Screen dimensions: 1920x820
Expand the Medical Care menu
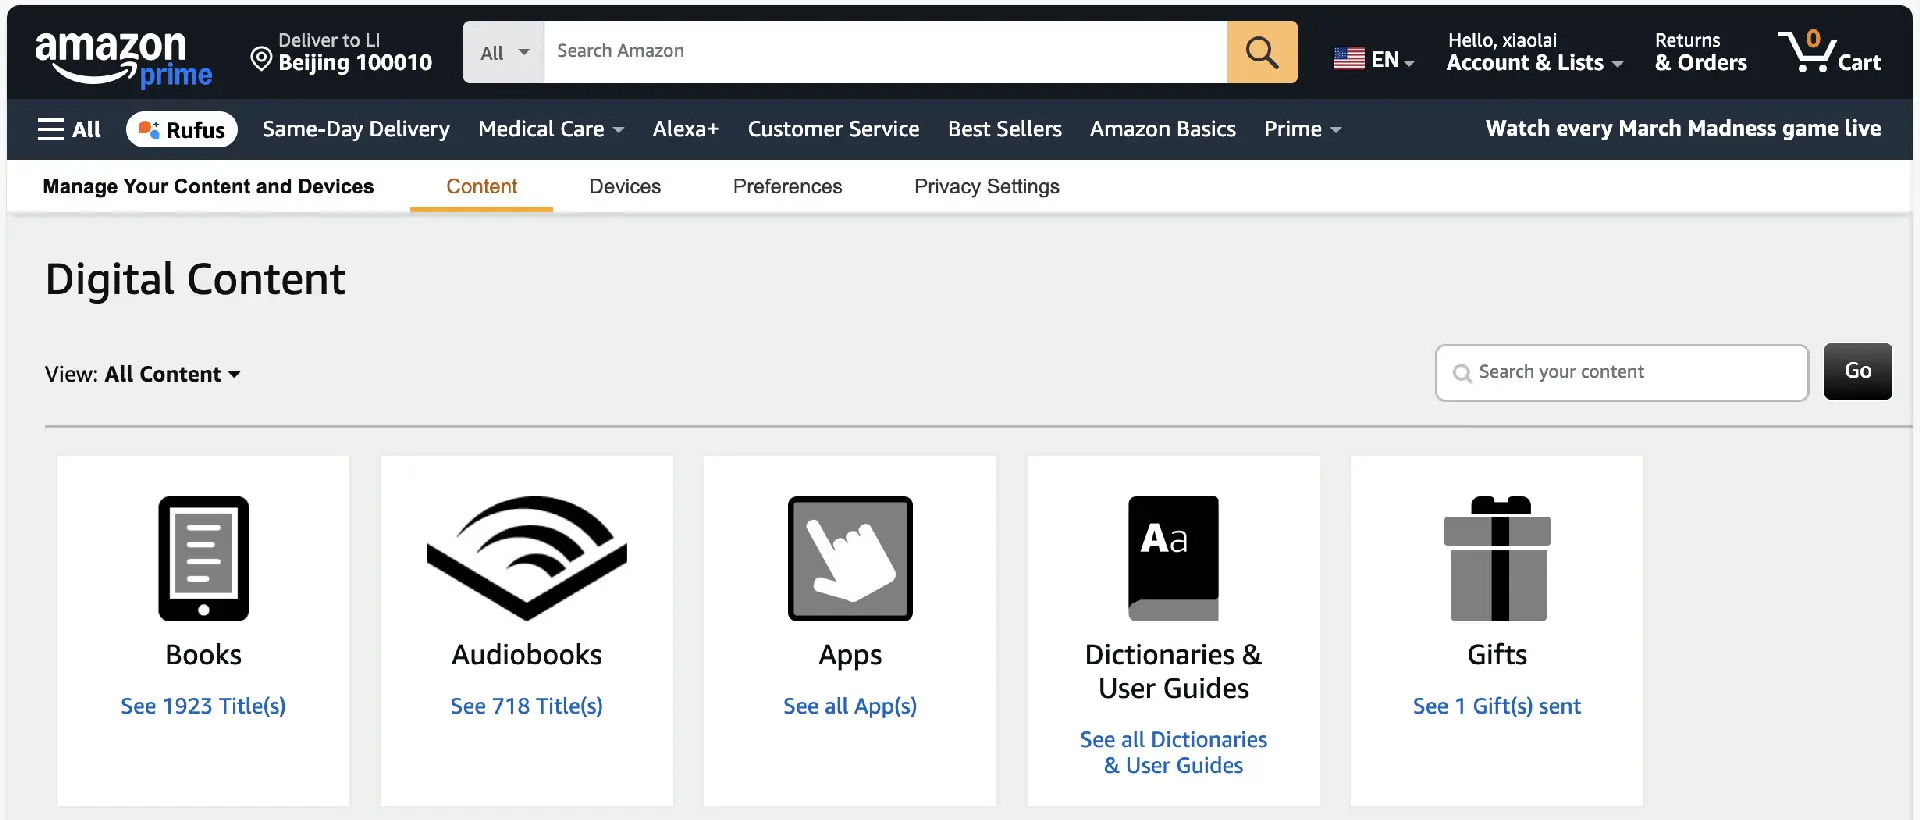pos(551,129)
